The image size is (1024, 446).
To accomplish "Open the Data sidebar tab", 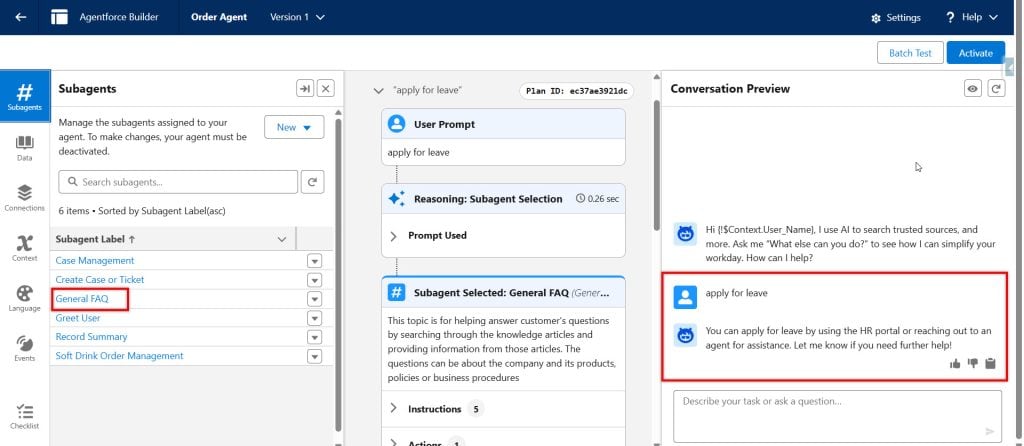I will 25,148.
